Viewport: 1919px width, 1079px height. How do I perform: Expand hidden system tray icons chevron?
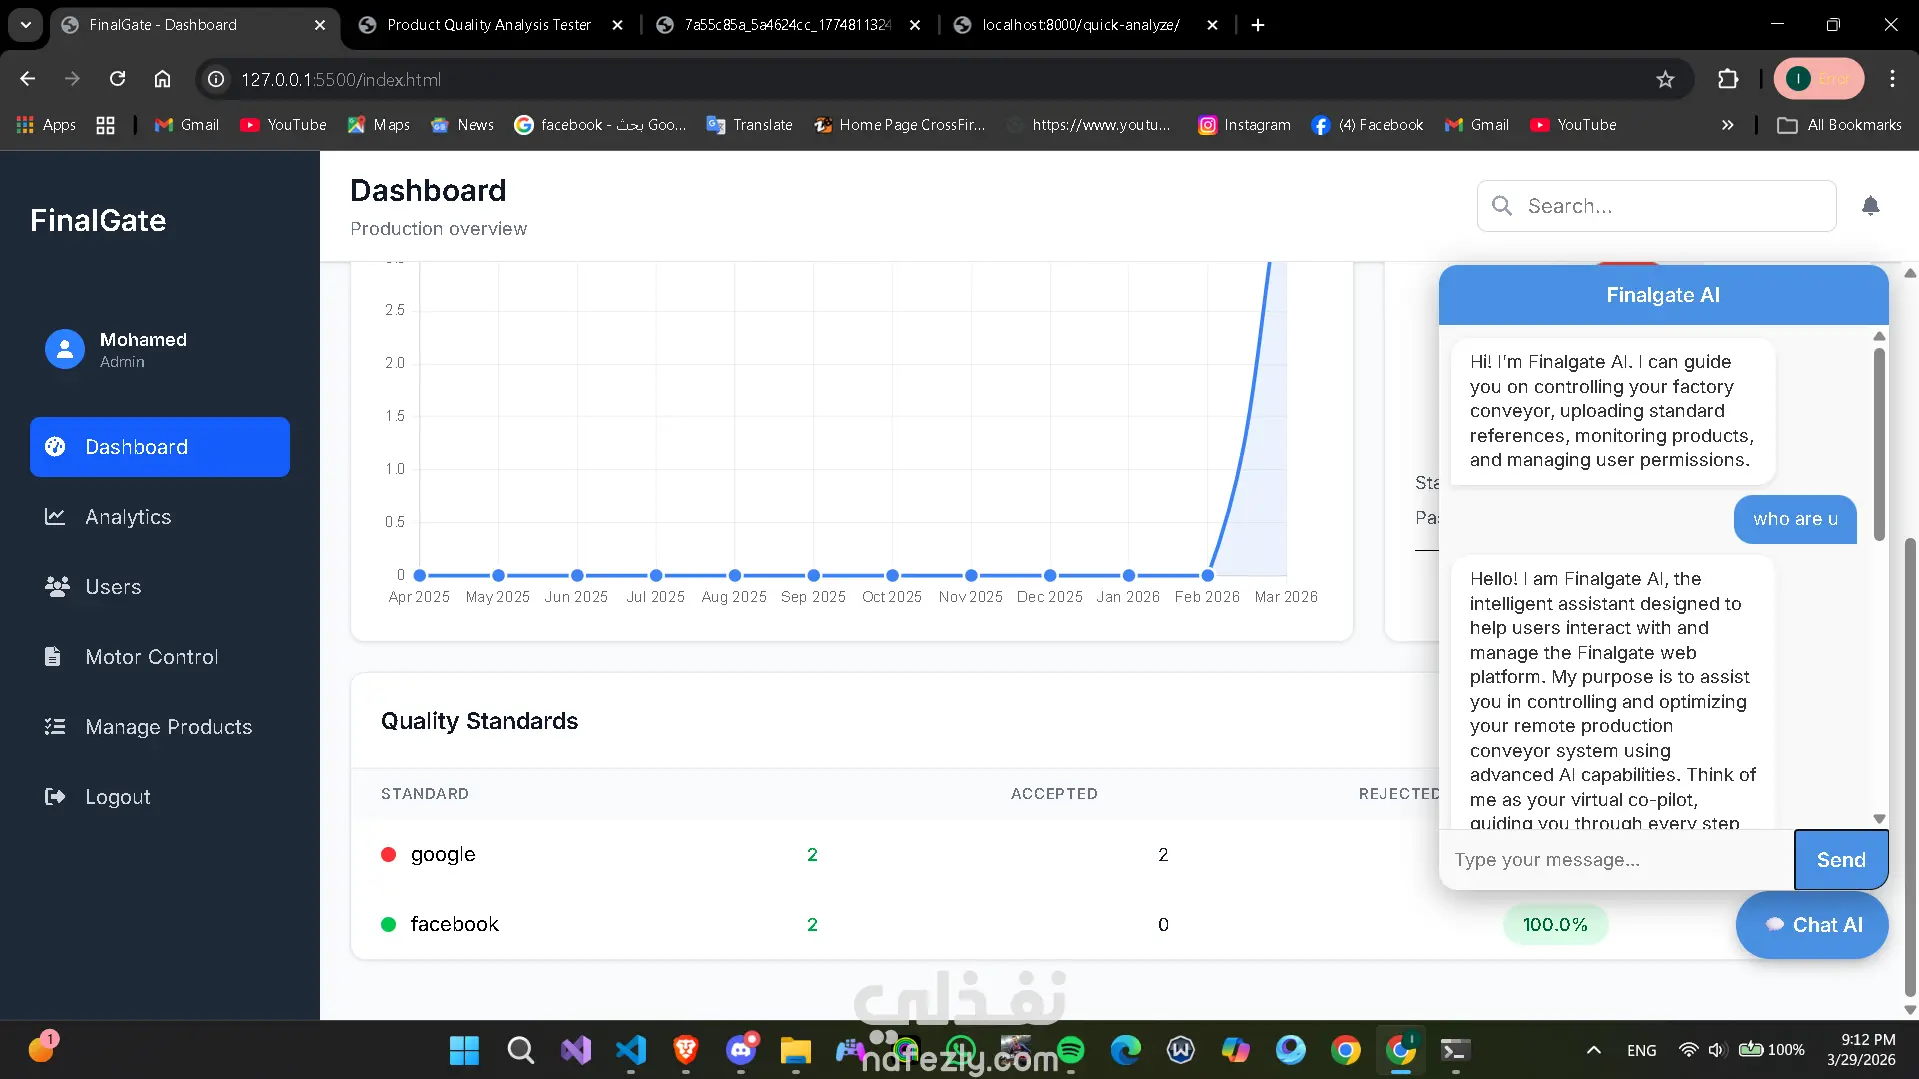1594,1050
